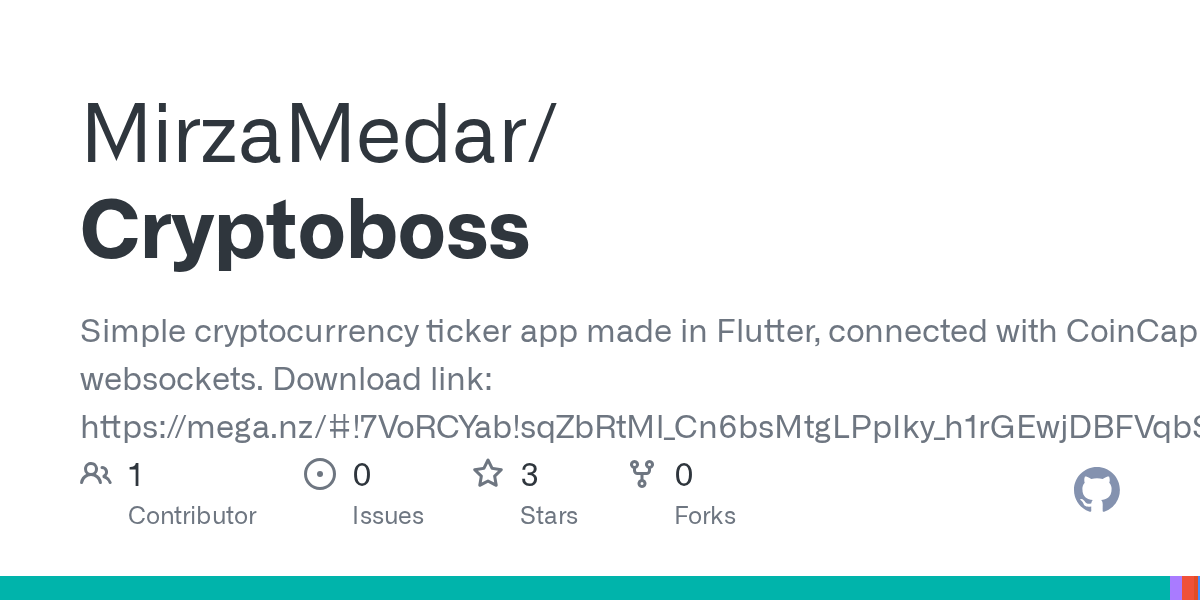The width and height of the screenshot is (1200, 600).
Task: Open the mega.nz download link
Action: click(640, 427)
